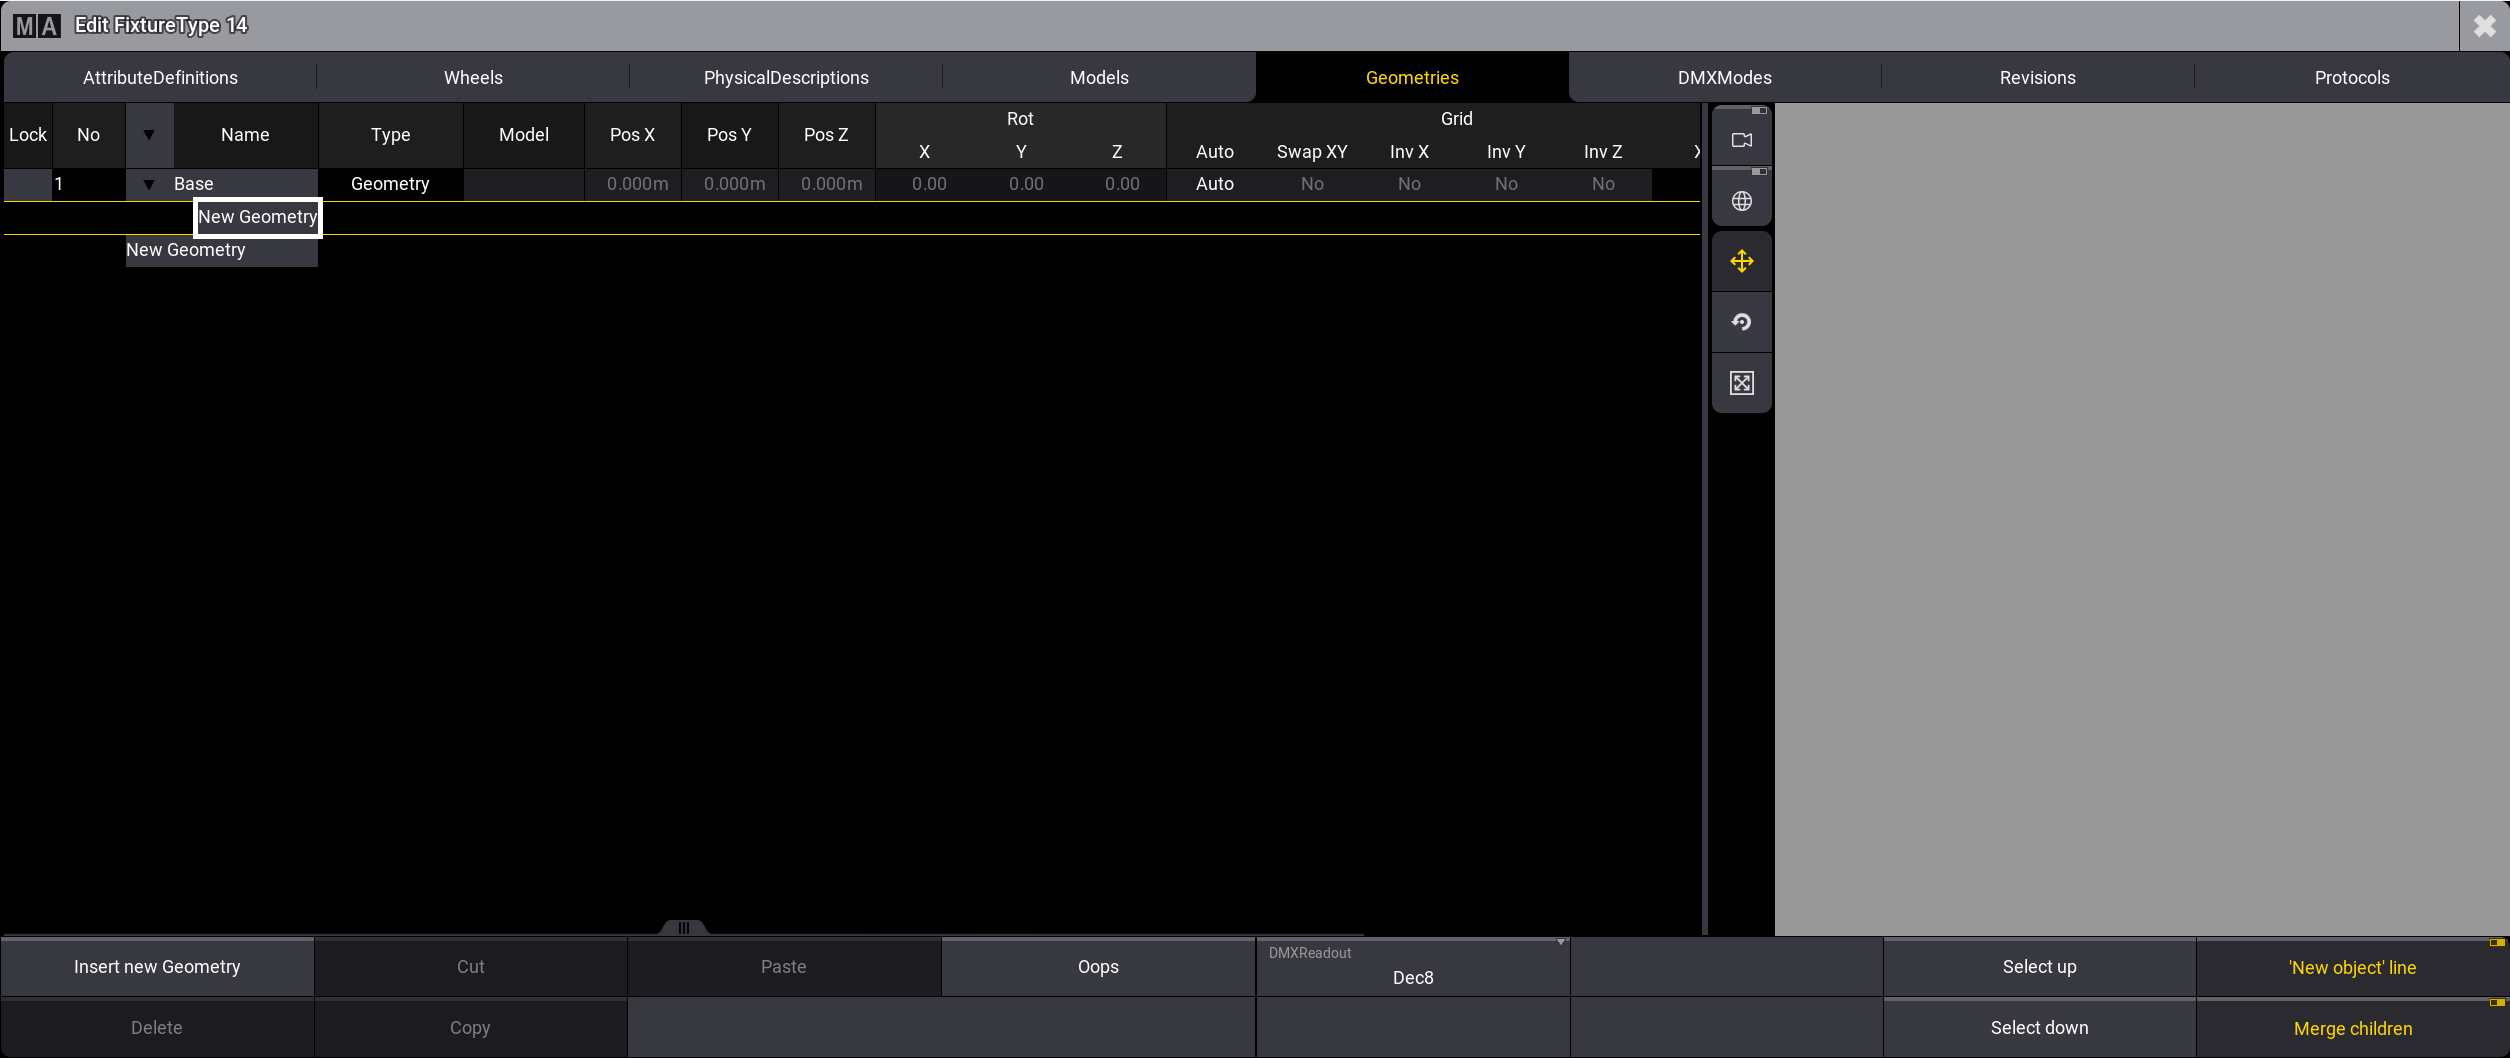Open the camera view selector icon
The image size is (2510, 1058).
point(1741,140)
